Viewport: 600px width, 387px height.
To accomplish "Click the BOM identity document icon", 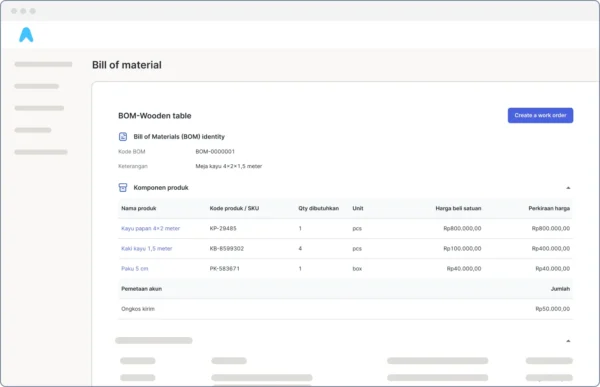I will pos(123,137).
